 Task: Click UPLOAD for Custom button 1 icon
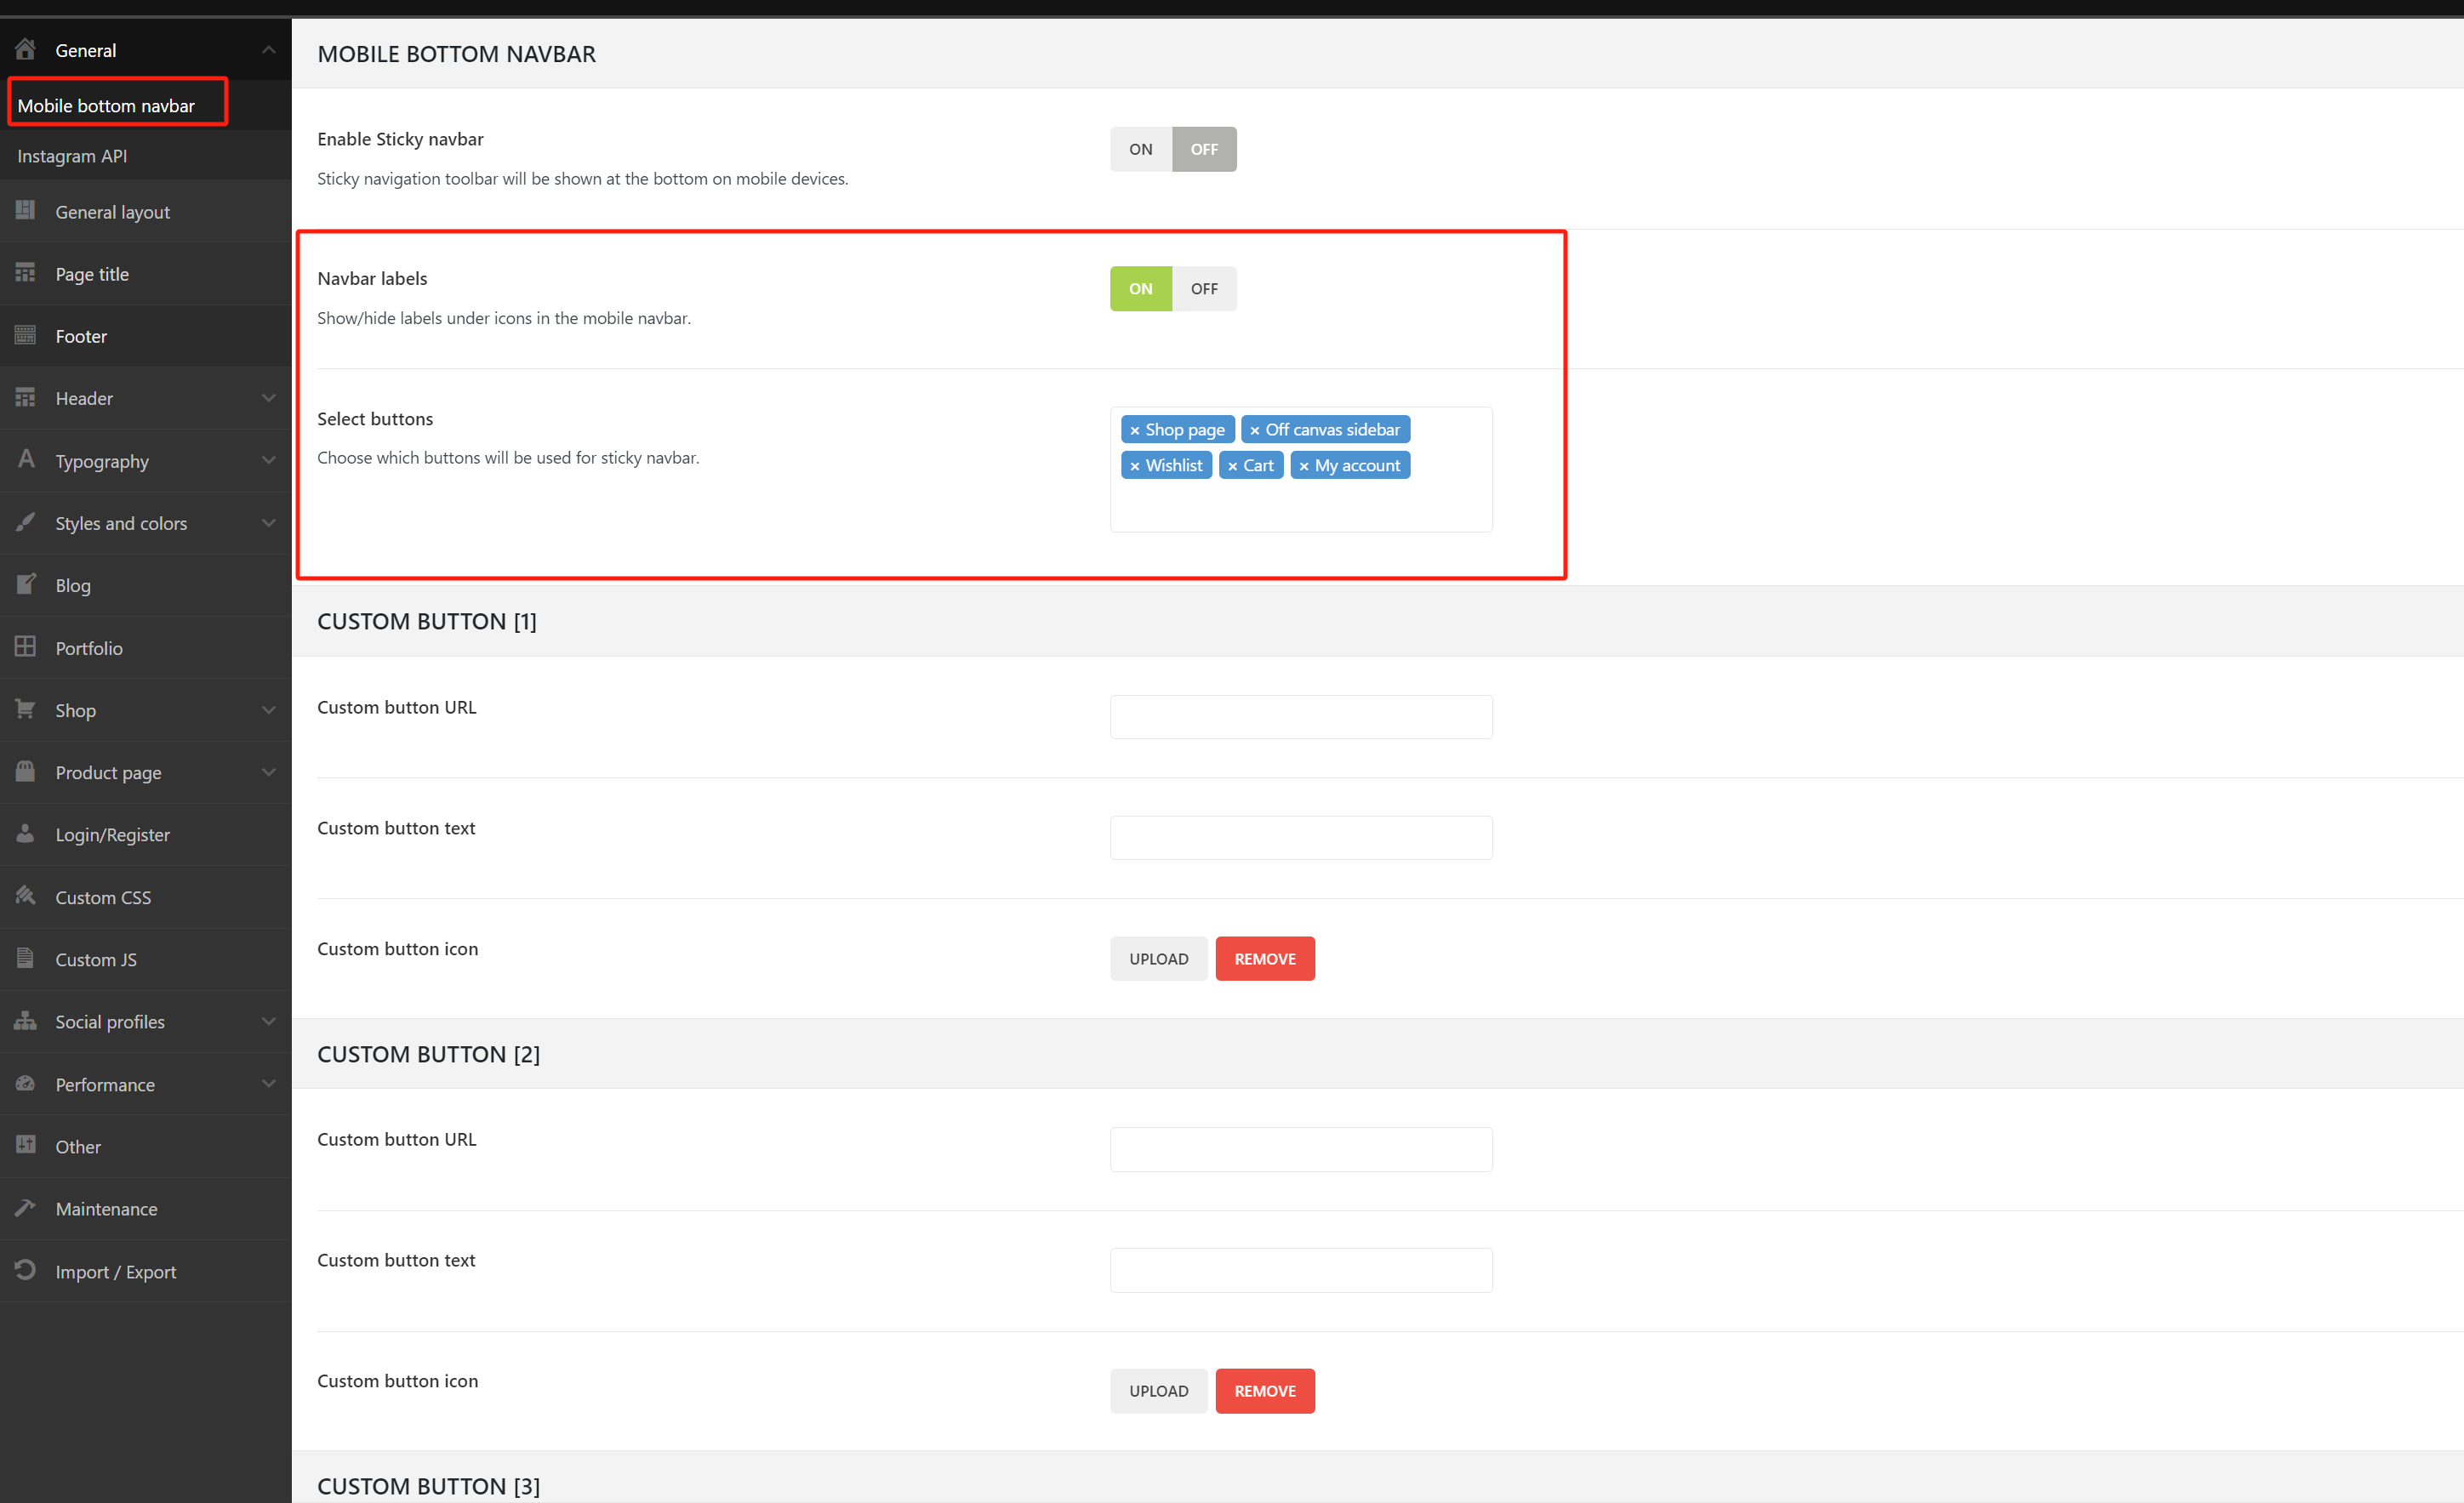point(1158,958)
